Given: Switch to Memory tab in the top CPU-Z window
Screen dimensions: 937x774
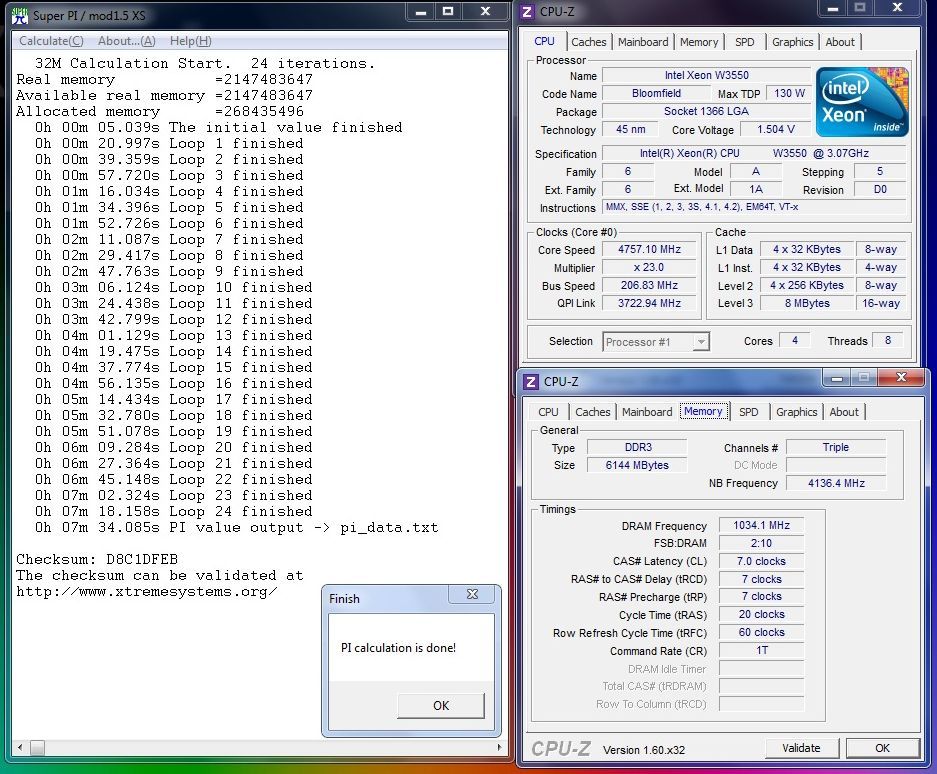Looking at the screenshot, I should point(699,42).
